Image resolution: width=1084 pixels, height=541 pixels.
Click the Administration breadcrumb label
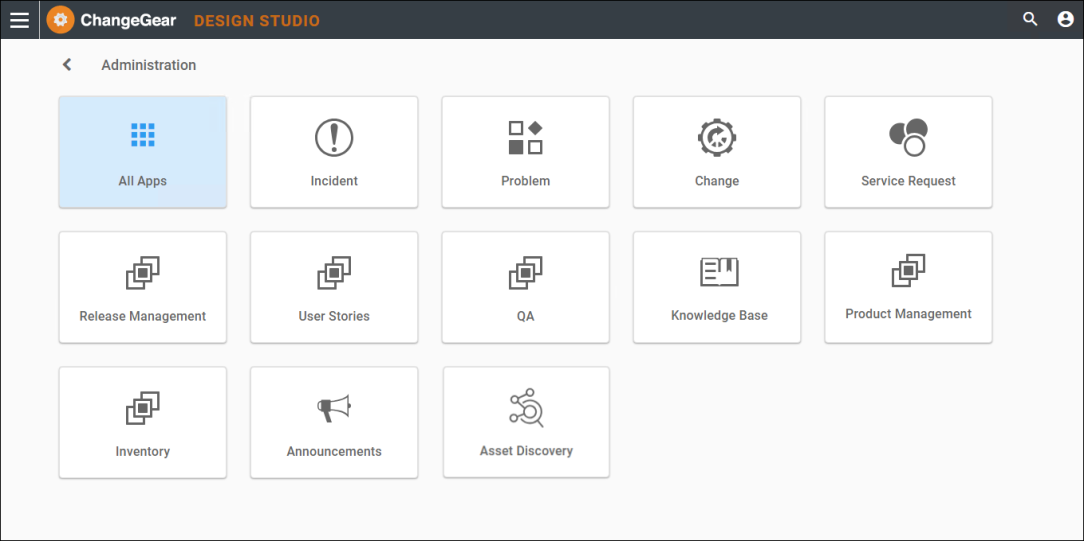[x=148, y=65]
